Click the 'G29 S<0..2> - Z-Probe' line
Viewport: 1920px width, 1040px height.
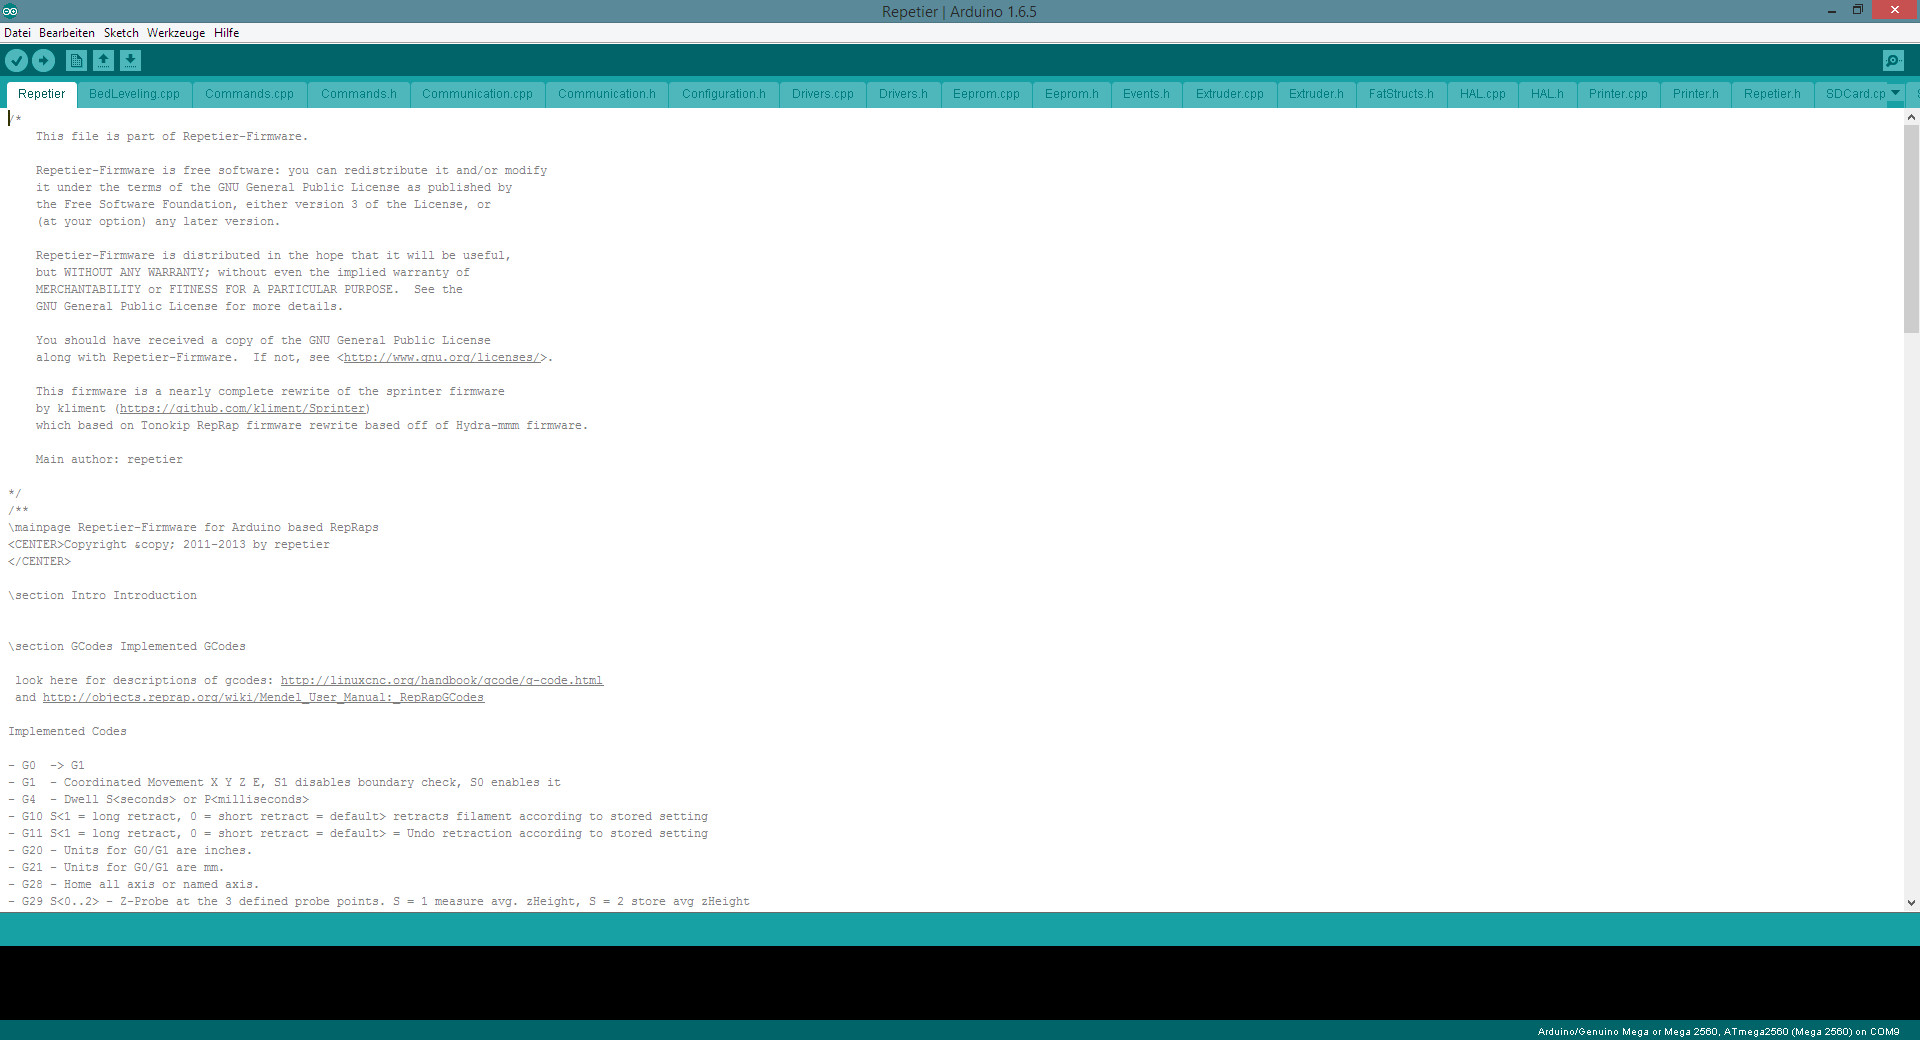(379, 902)
